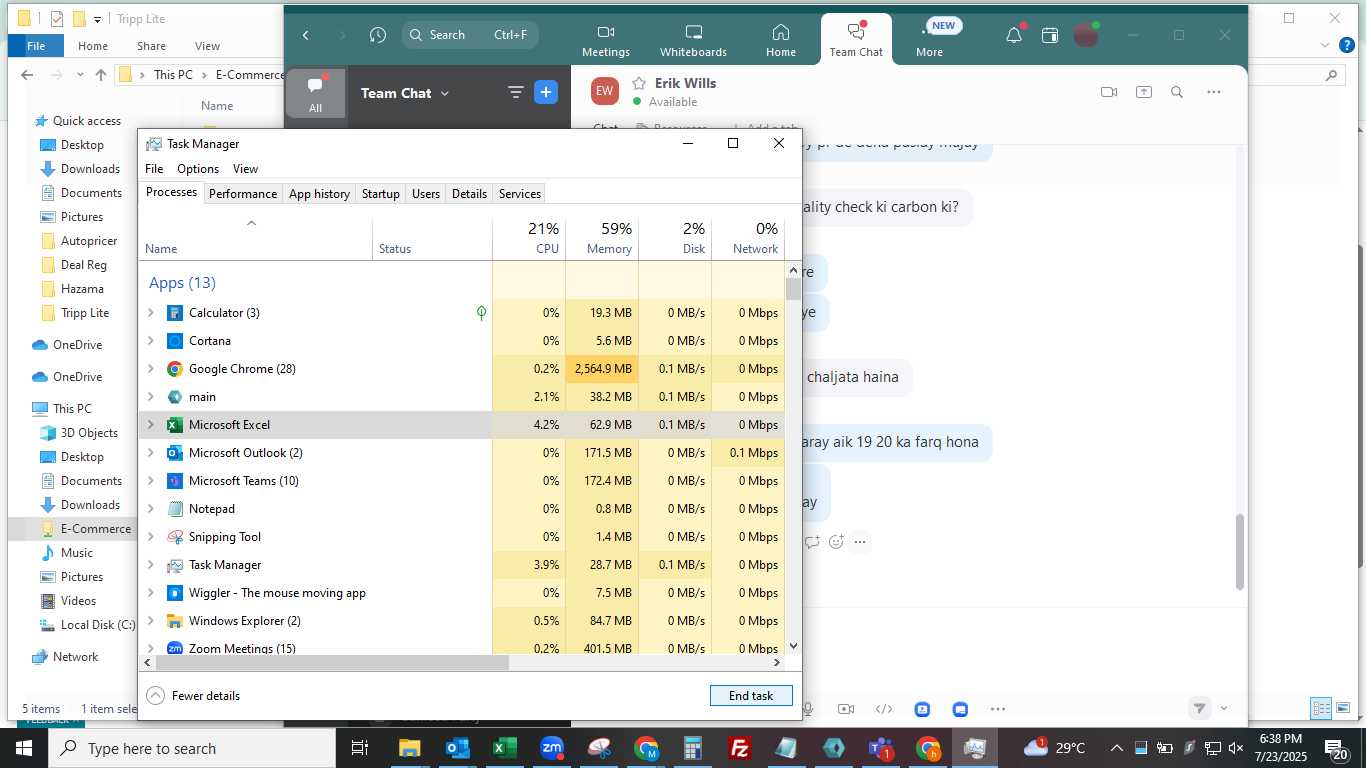Switch to the Zoom Meetings tab

[606, 40]
